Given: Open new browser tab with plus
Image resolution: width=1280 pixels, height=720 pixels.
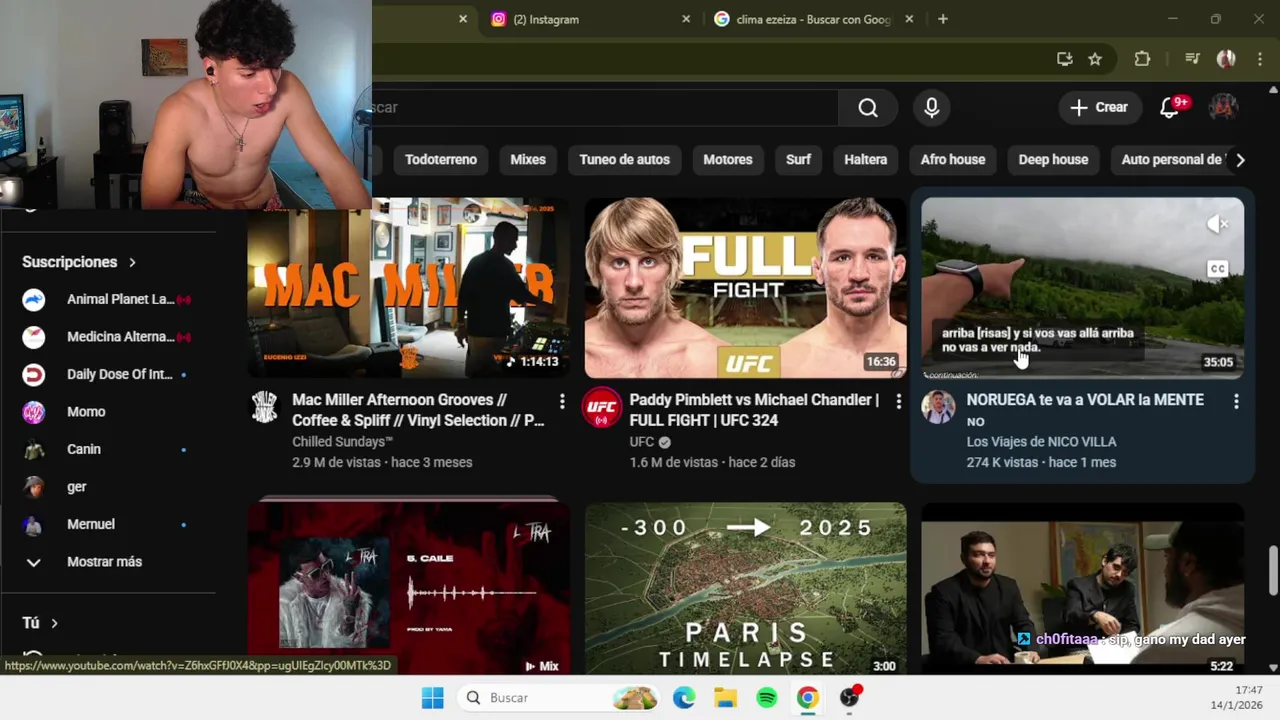Looking at the screenshot, I should pyautogui.click(x=942, y=19).
